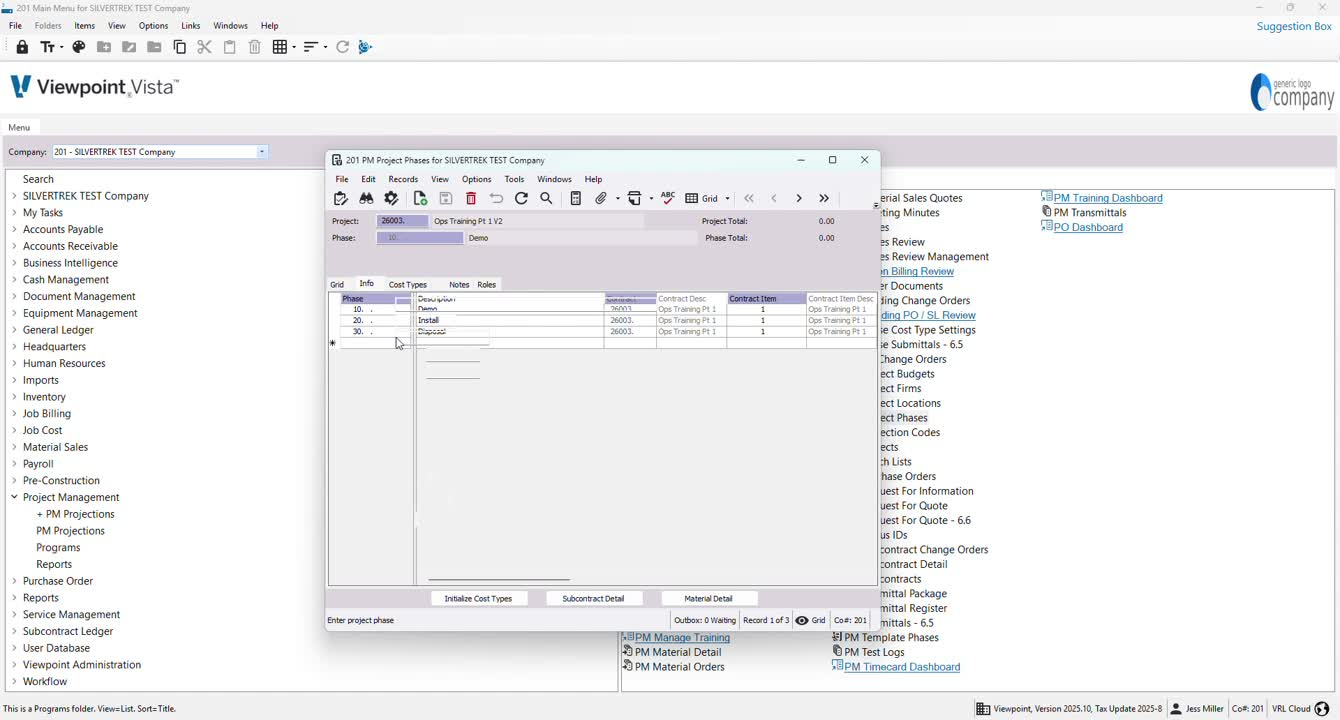Switch to the Roles tab
Image resolution: width=1340 pixels, height=720 pixels.
coord(487,285)
